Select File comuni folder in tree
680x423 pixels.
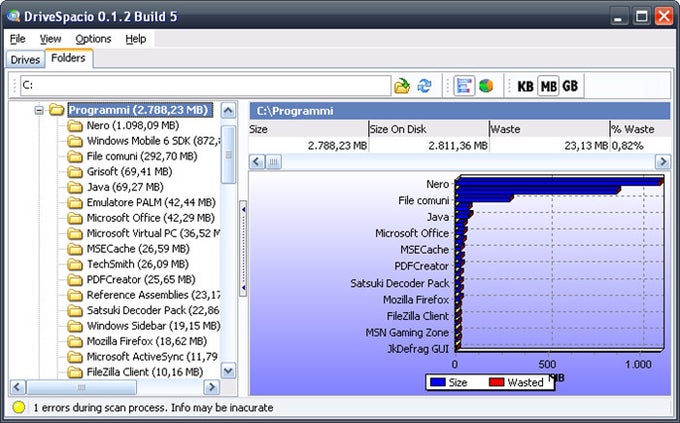[142, 157]
